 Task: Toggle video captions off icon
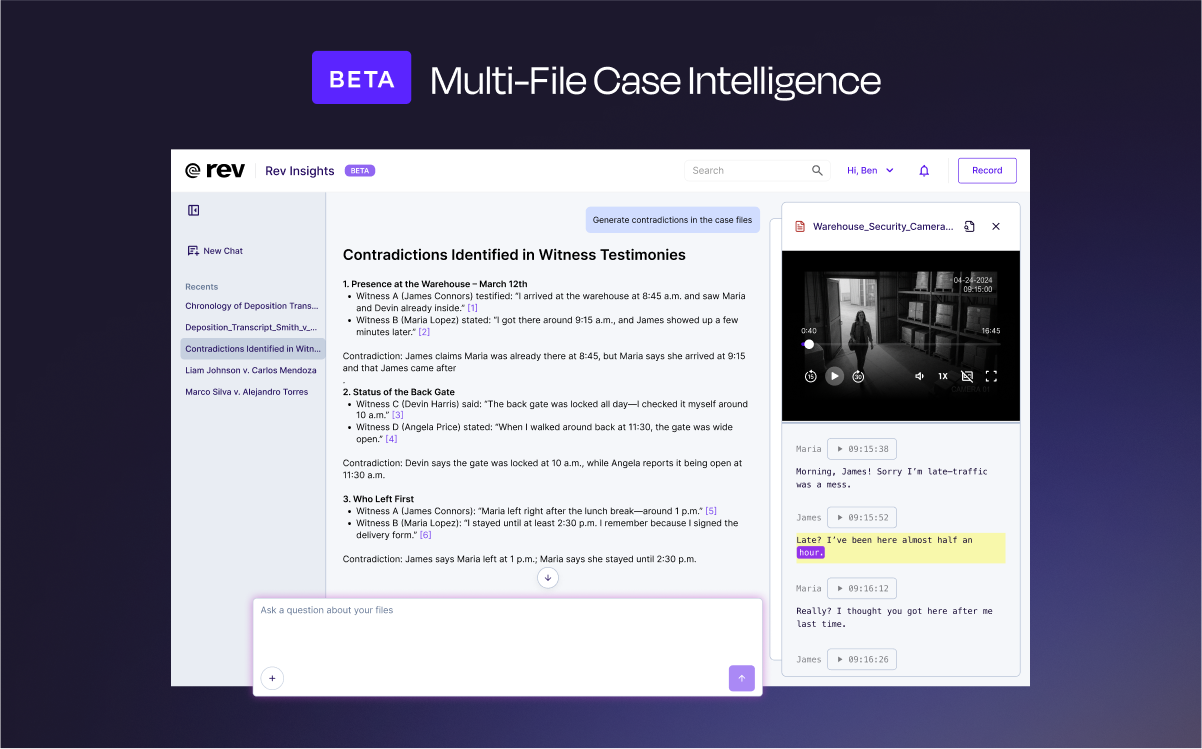point(967,376)
